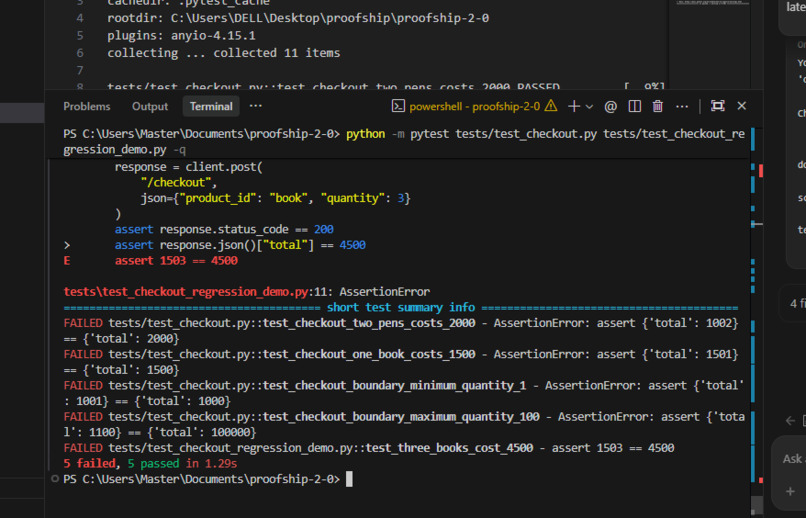Viewport: 806px width, 518px height.
Task: Click editor line number 7
Action: 80,70
